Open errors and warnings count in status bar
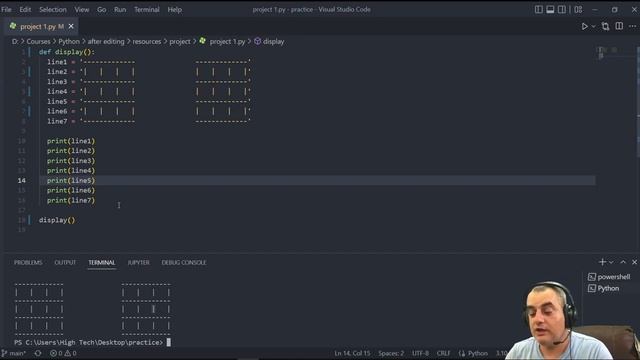 click(x=63, y=353)
